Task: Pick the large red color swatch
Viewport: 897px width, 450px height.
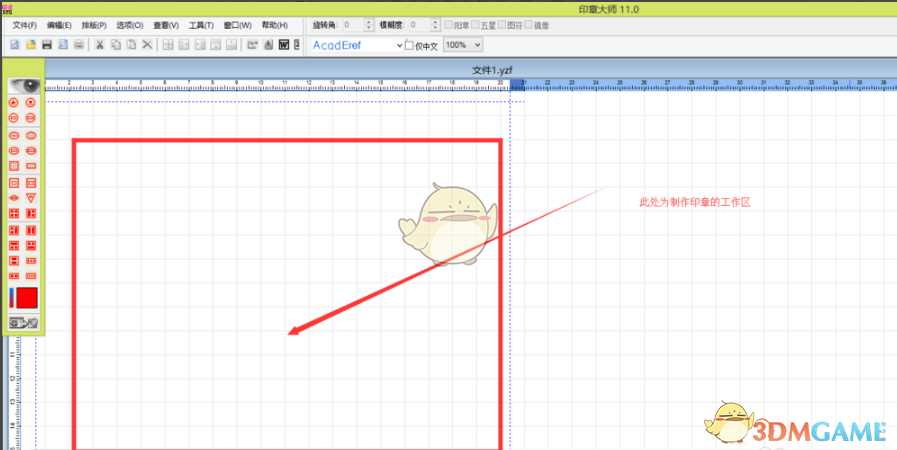Action: pos(27,298)
